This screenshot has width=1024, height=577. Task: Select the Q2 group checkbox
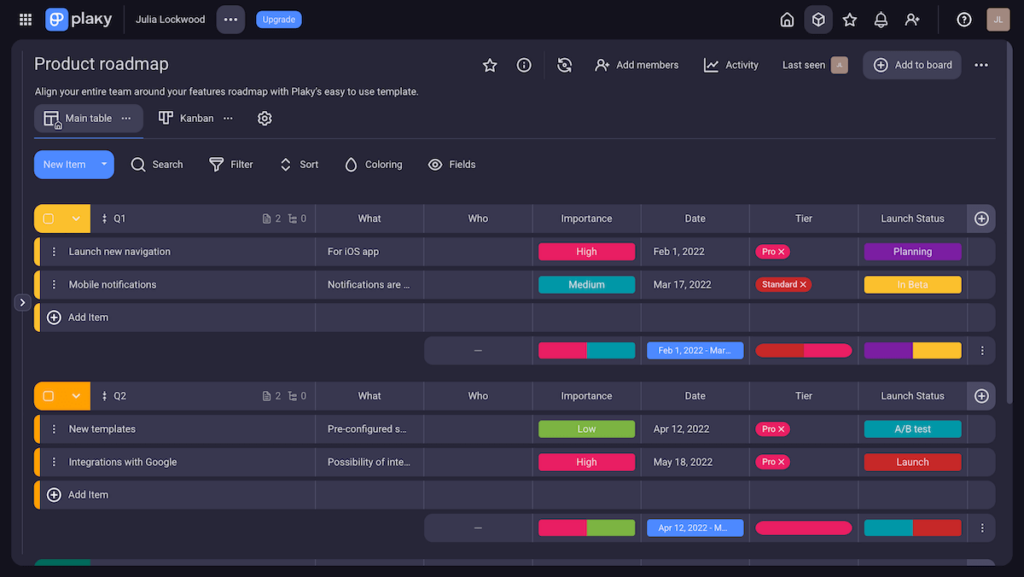(x=47, y=395)
